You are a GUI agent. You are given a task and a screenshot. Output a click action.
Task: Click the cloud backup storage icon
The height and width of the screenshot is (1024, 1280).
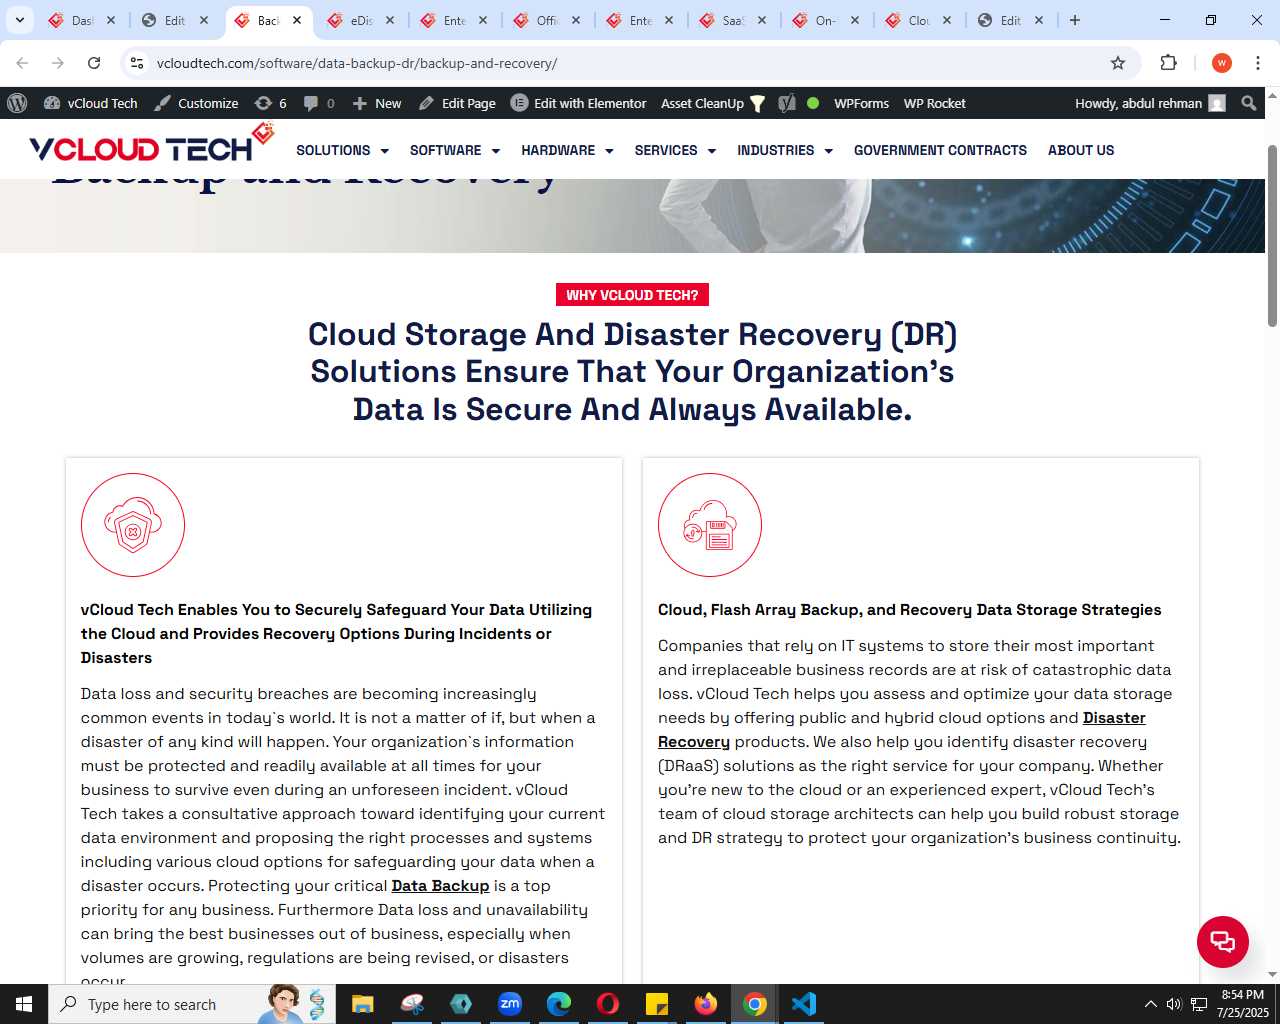710,525
